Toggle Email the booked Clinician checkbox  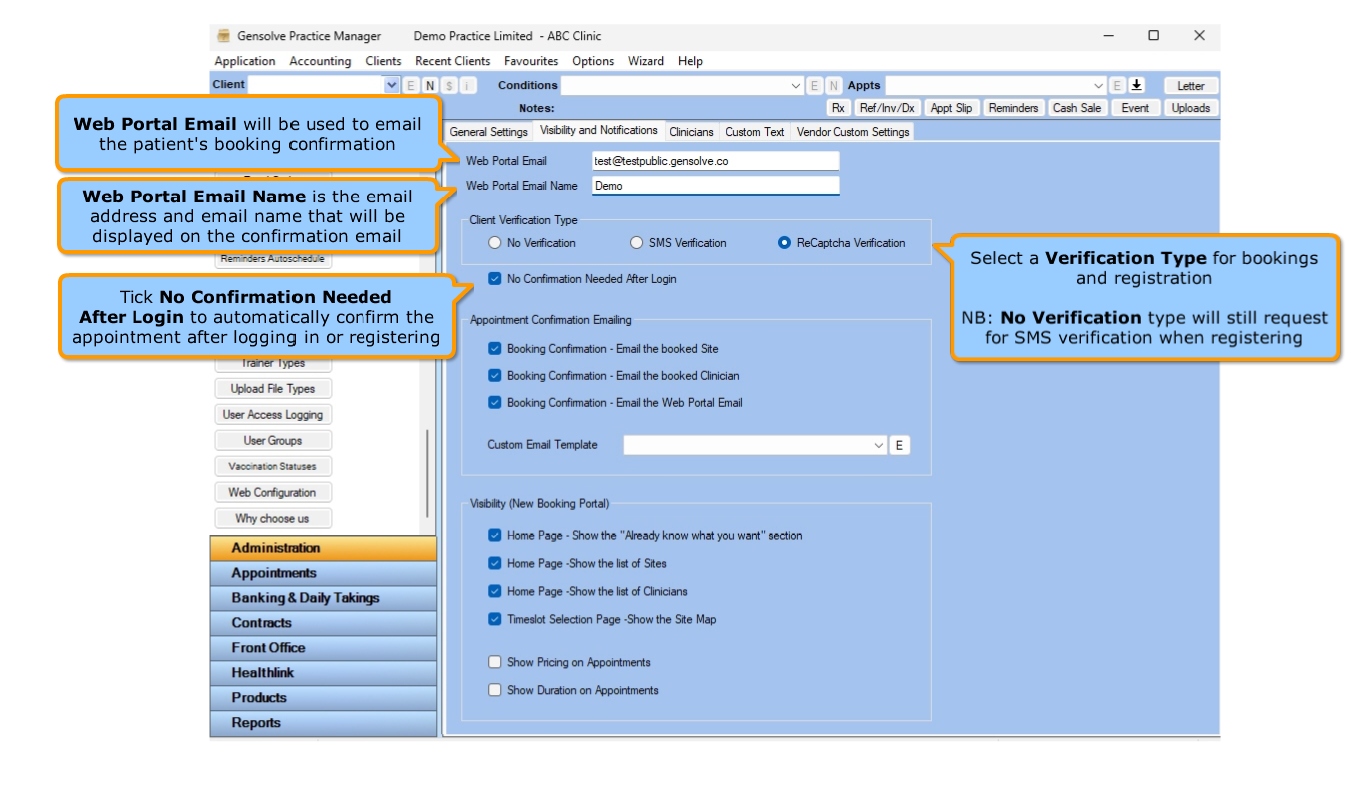click(494, 376)
